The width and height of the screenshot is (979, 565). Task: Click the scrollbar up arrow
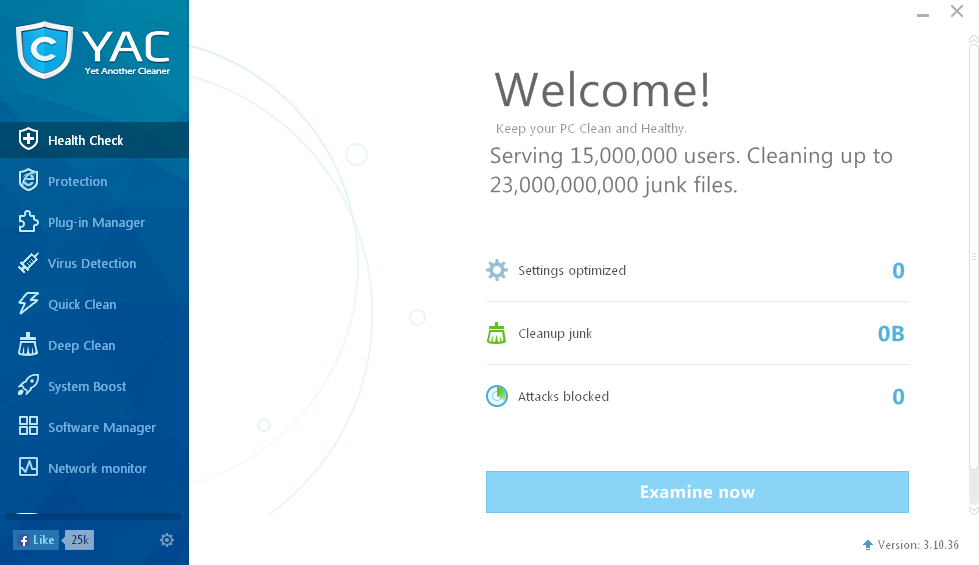pos(973,39)
